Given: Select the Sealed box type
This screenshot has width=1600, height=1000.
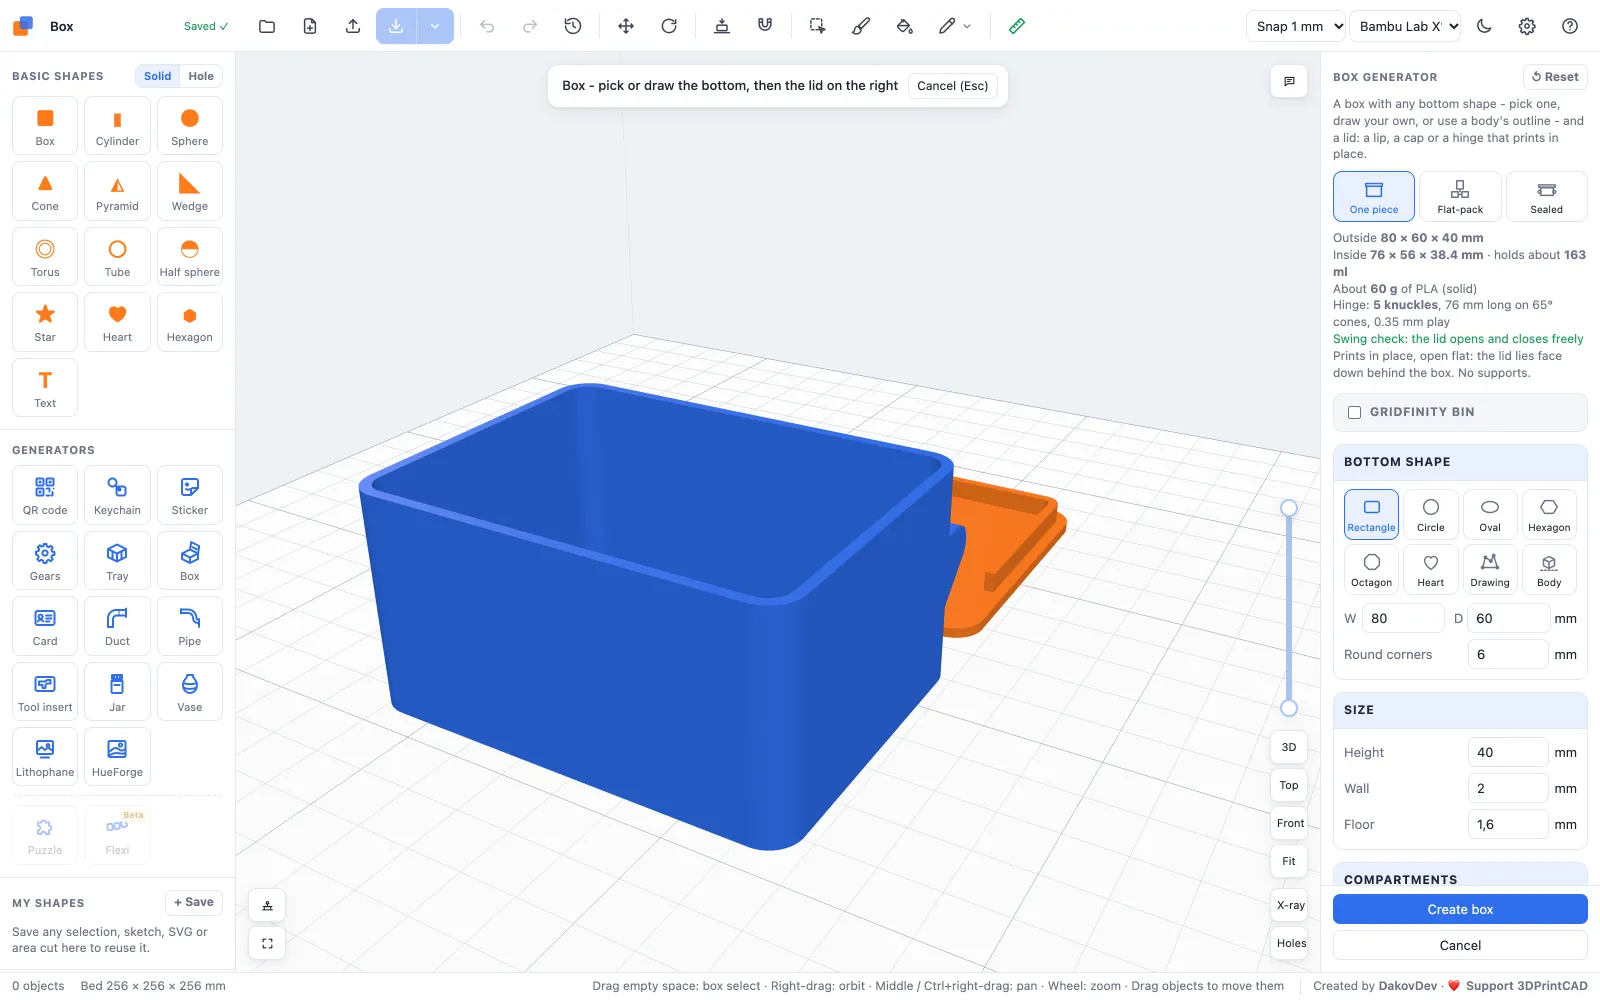Looking at the screenshot, I should (1546, 196).
